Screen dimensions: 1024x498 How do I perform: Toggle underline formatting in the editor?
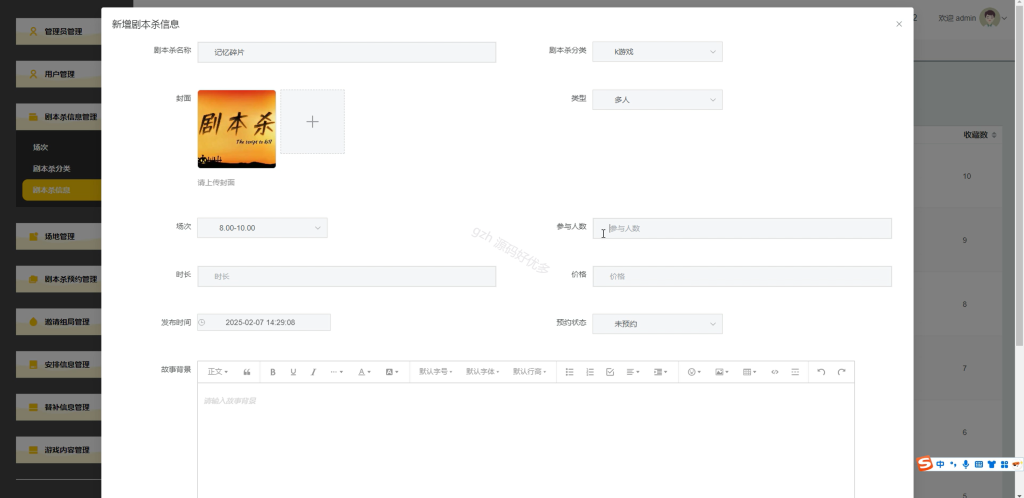[x=293, y=372]
